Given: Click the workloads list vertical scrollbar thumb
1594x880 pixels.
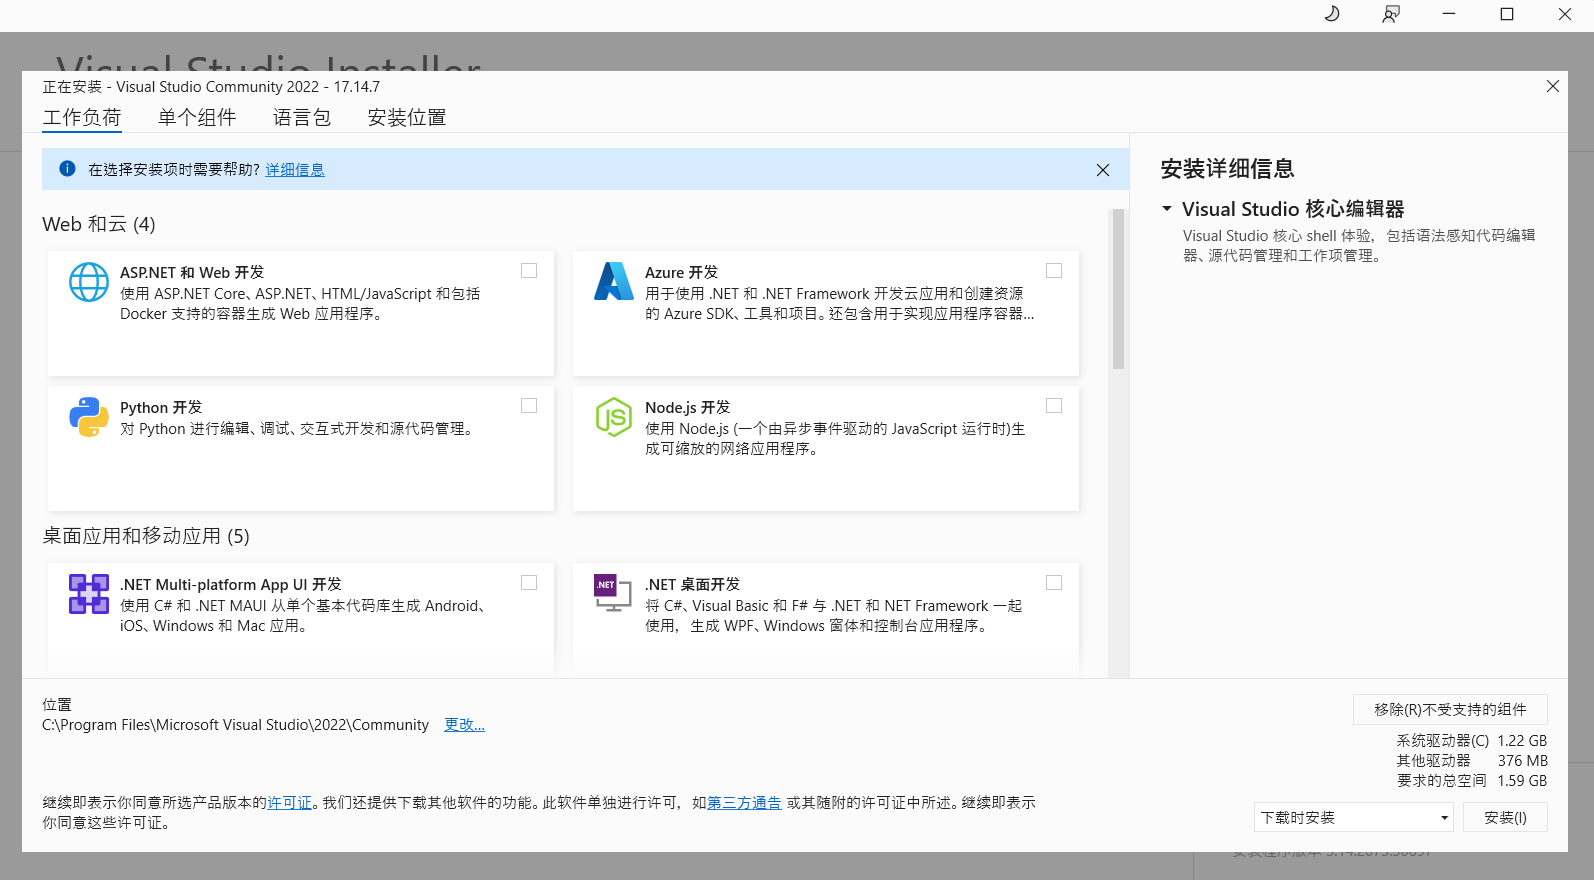Looking at the screenshot, I should tap(1118, 289).
